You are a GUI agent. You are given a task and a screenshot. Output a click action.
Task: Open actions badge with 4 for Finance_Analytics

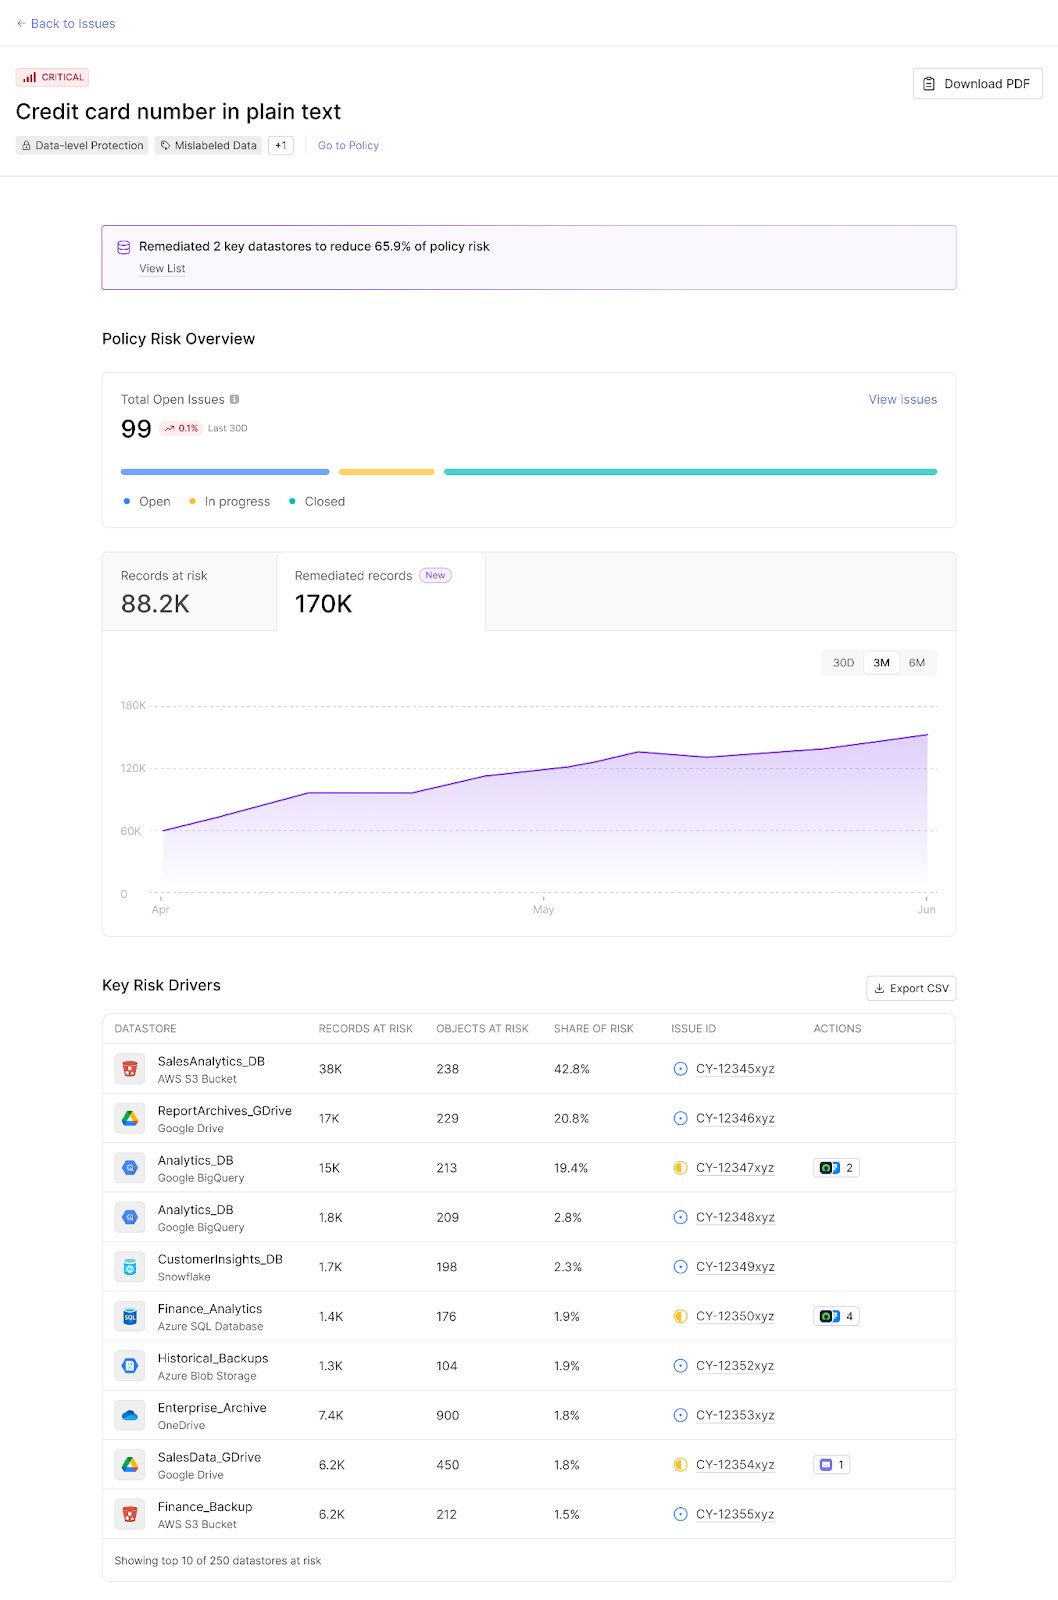(836, 1317)
